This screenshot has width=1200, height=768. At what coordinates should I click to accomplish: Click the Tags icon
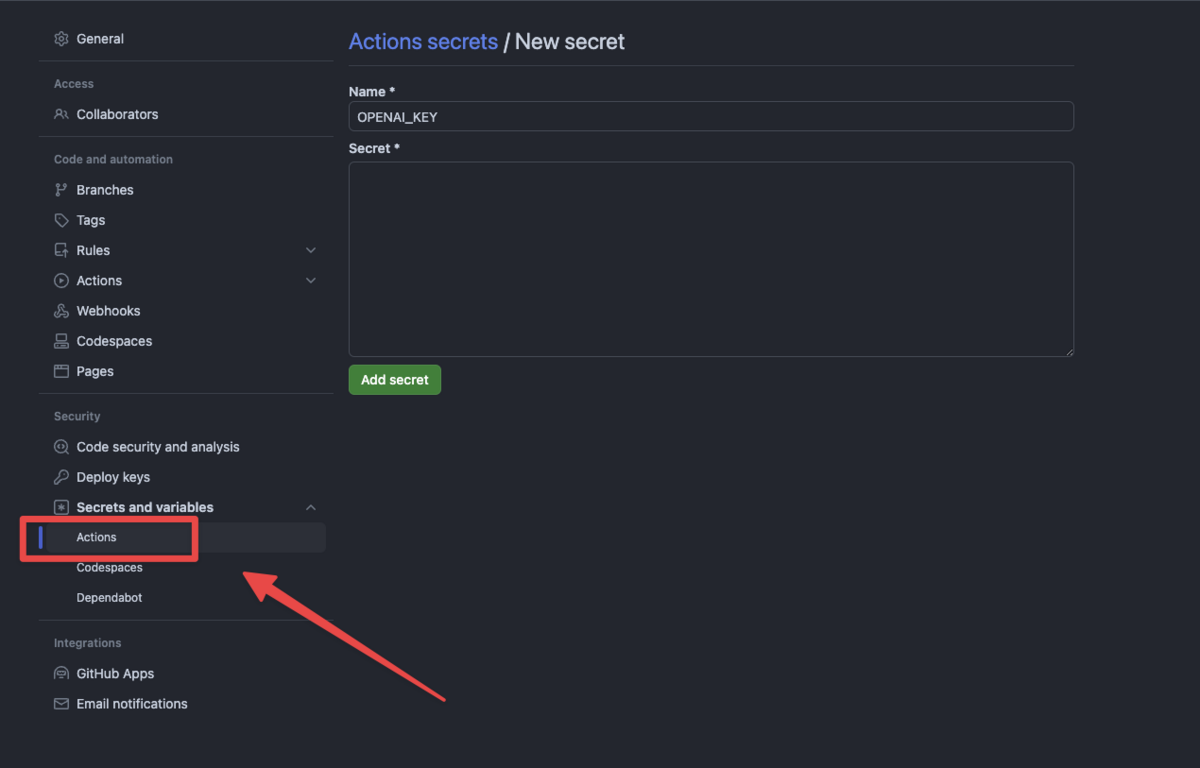pos(61,219)
